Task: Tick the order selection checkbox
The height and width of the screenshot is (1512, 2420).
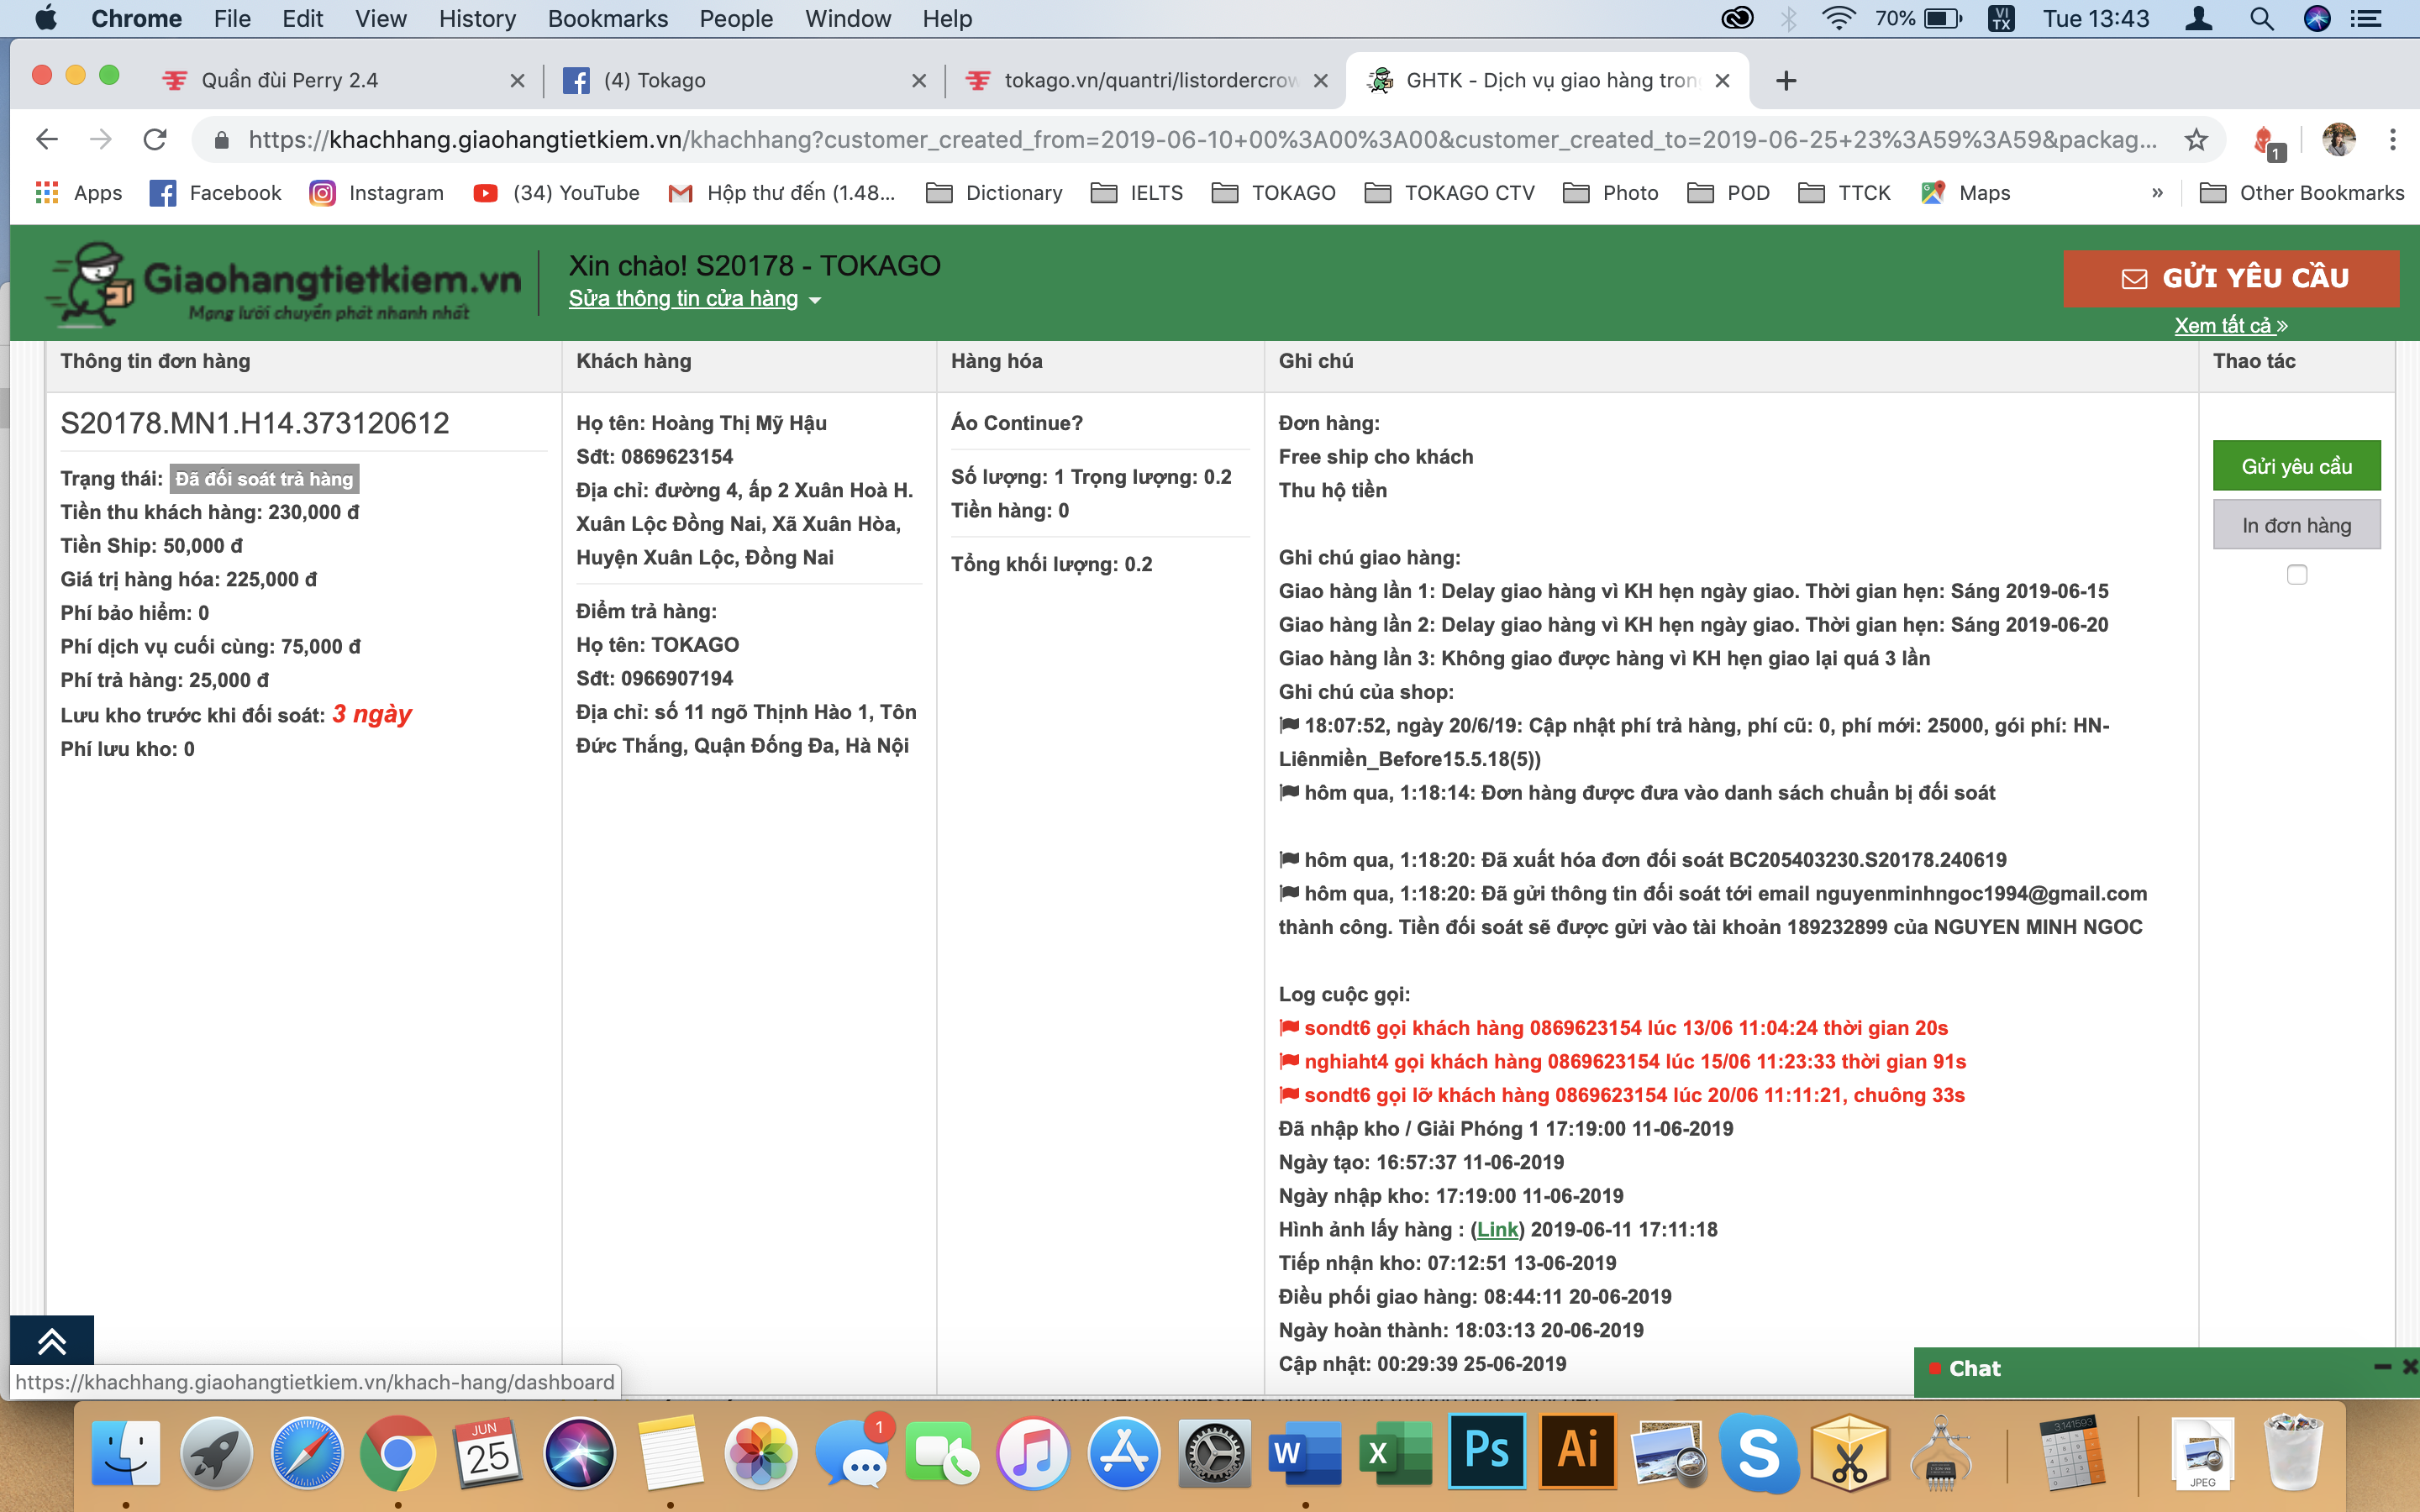Action: [2297, 574]
